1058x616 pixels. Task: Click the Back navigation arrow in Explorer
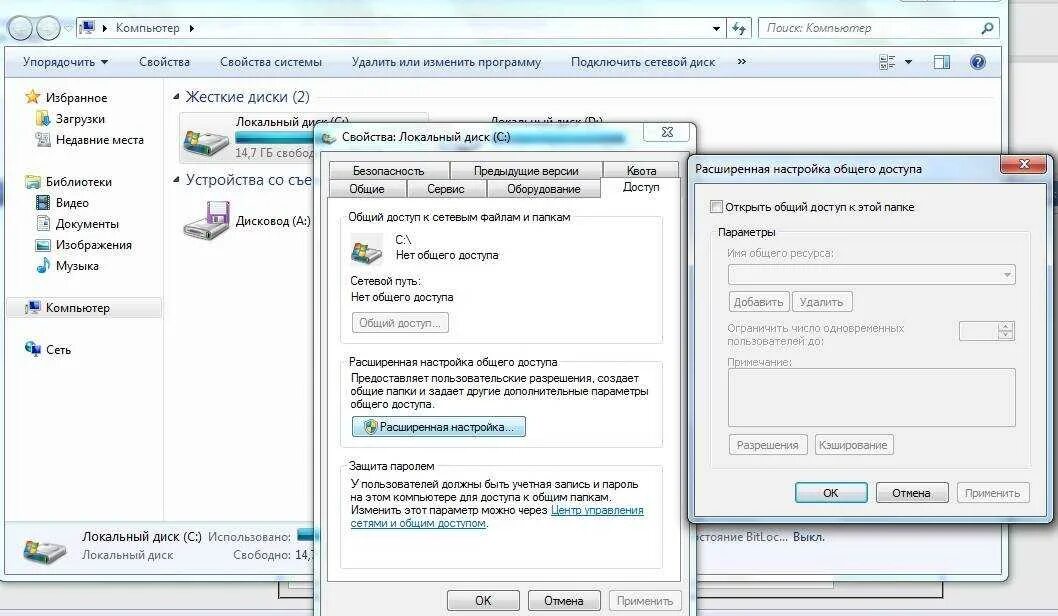coord(20,28)
